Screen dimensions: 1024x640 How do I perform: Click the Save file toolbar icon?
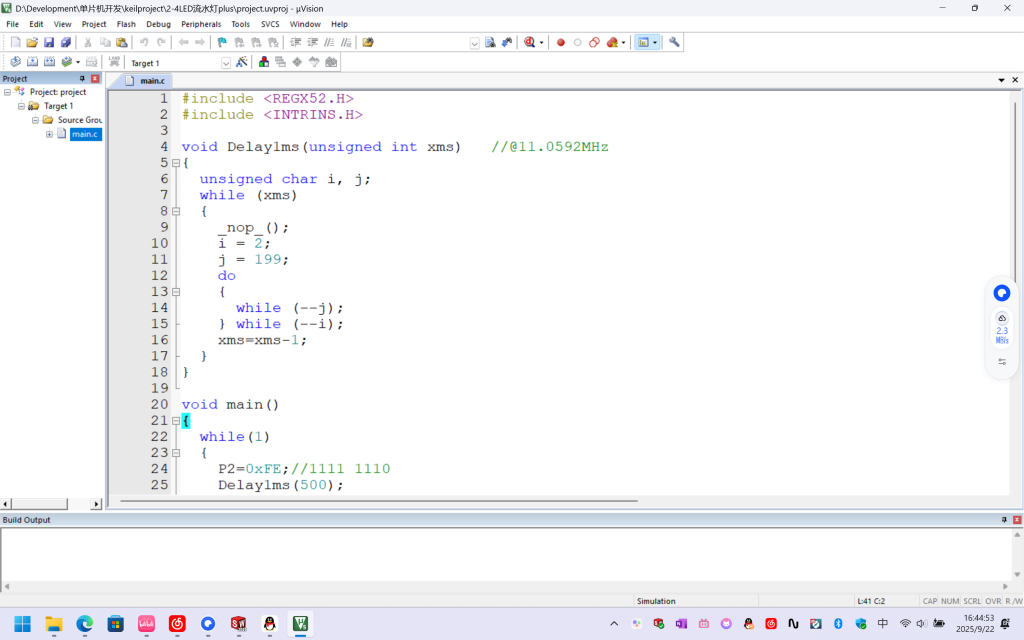48,42
